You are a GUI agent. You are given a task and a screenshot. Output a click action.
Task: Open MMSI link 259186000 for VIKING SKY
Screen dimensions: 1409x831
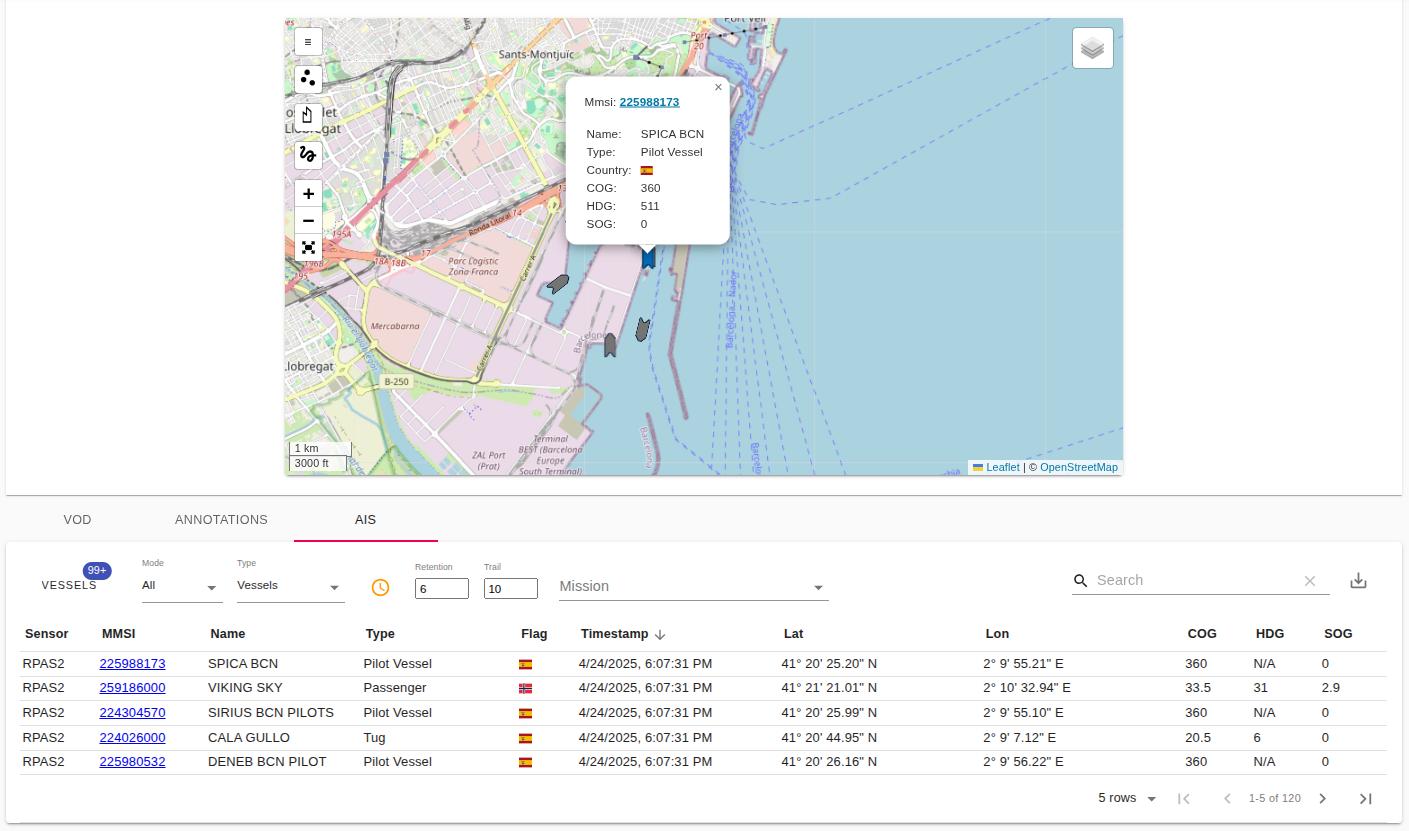(x=132, y=688)
